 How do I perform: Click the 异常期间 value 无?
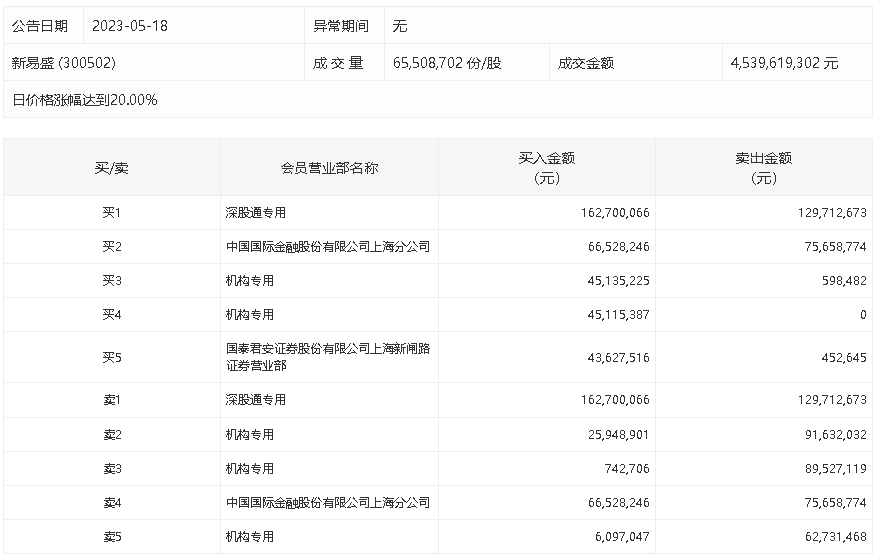point(400,26)
